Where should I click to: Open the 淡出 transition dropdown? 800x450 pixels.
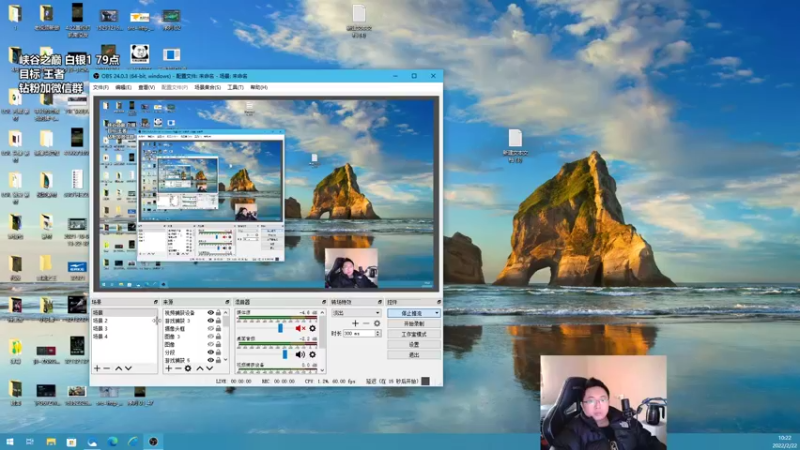coord(356,313)
